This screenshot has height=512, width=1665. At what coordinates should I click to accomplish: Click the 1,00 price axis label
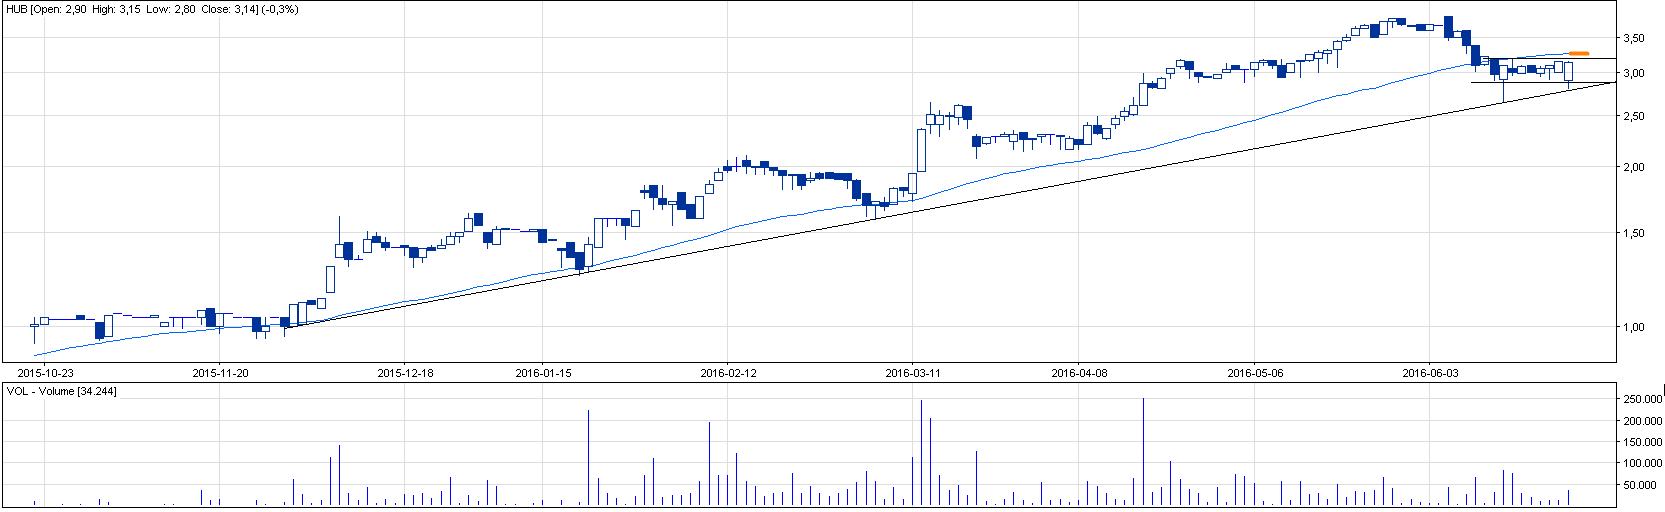tap(1634, 327)
